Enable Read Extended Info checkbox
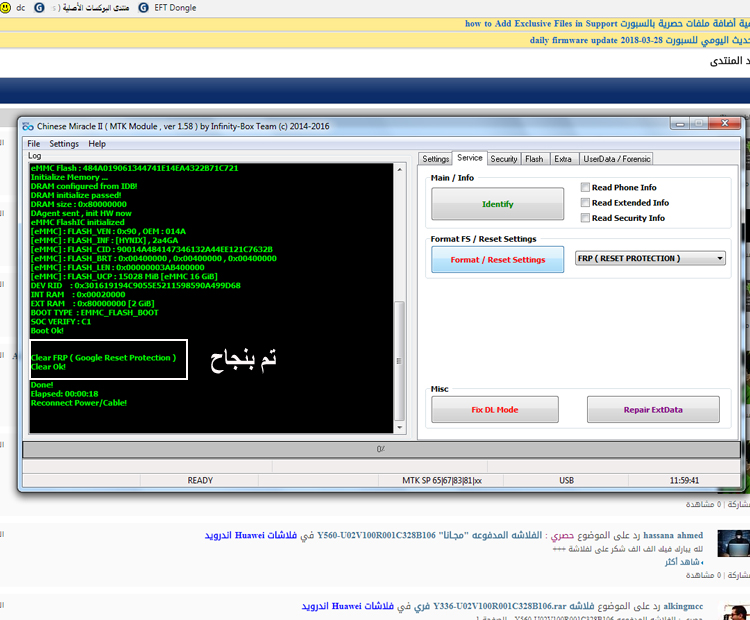Screen dimensions: 750x620 point(585,202)
